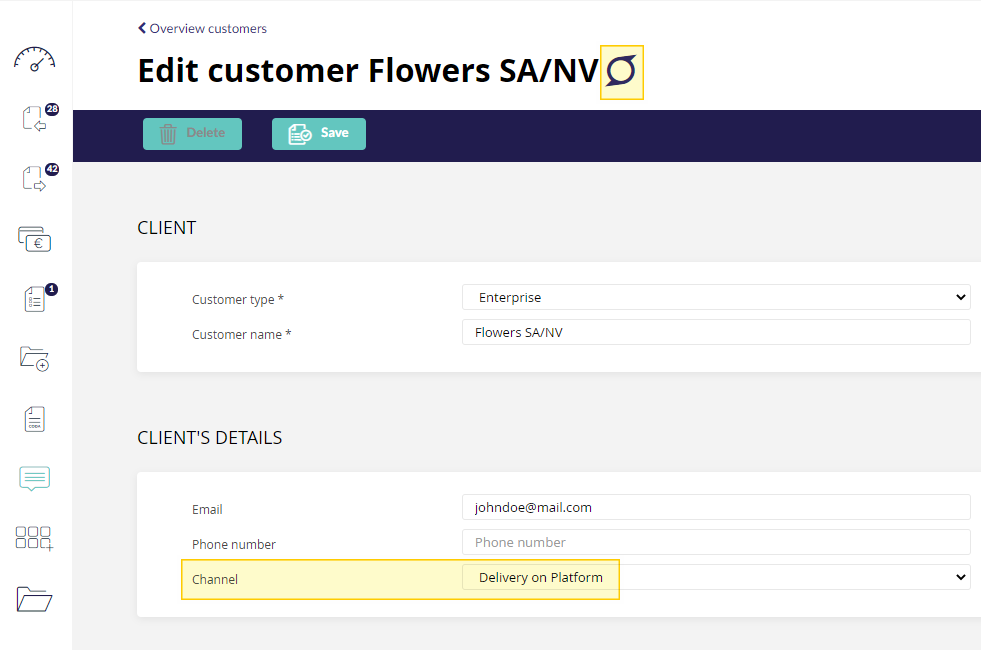Go back to Overview customers
This screenshot has width=981, height=650.
click(202, 28)
